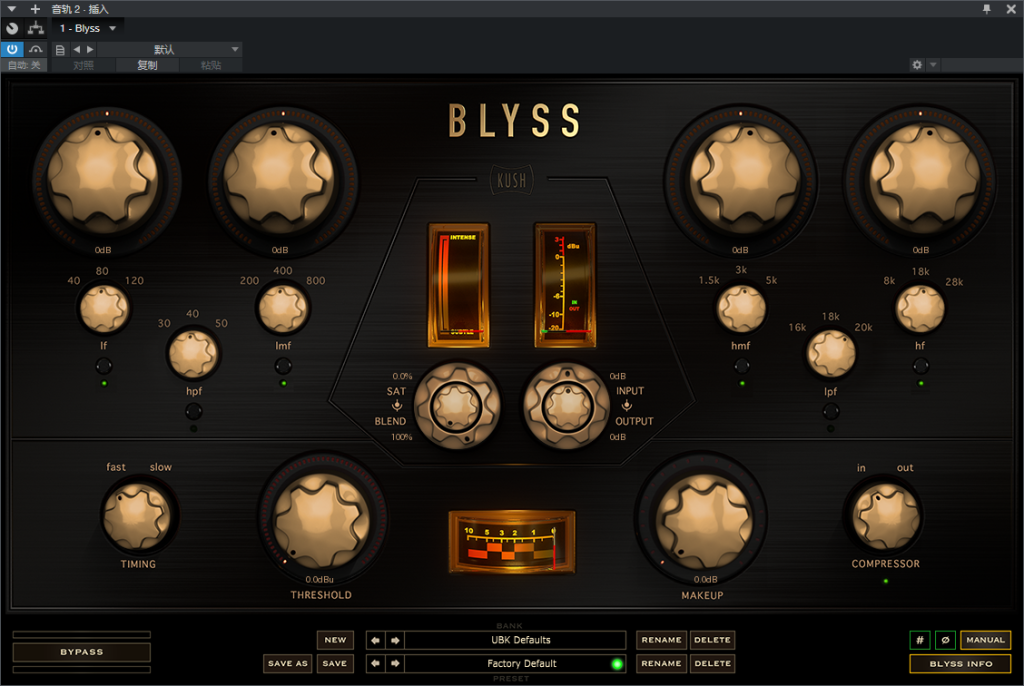Viewport: 1024px width, 686px height.
Task: Click the SAVE preset button
Action: 335,664
